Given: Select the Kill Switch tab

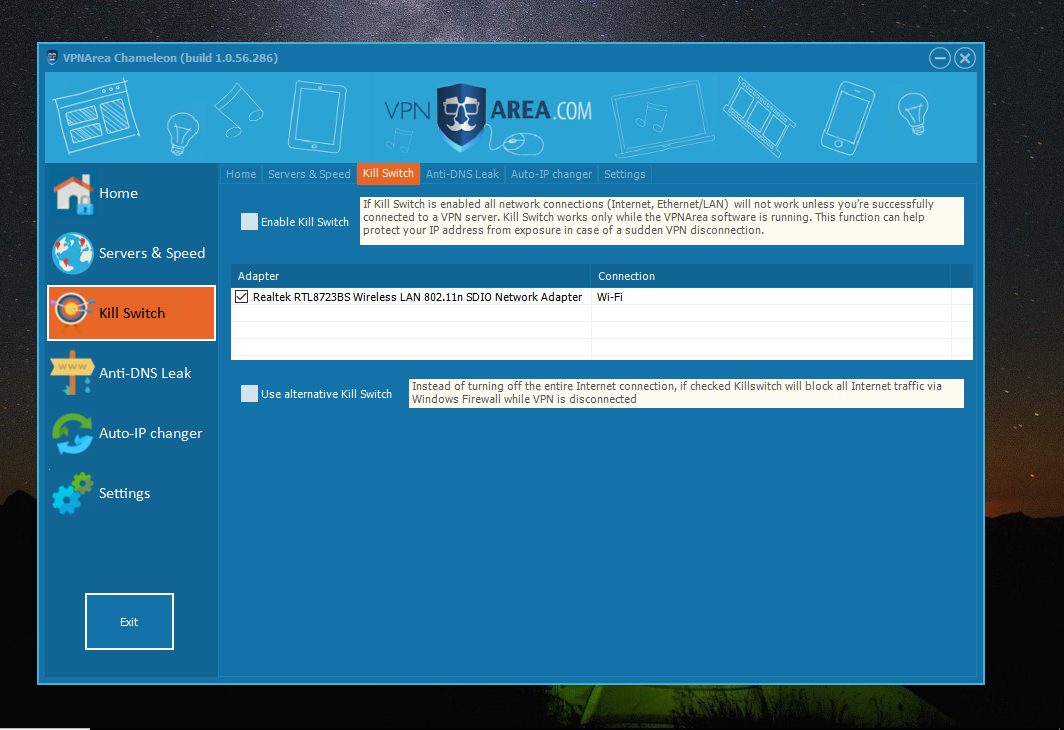Looking at the screenshot, I should [x=388, y=174].
